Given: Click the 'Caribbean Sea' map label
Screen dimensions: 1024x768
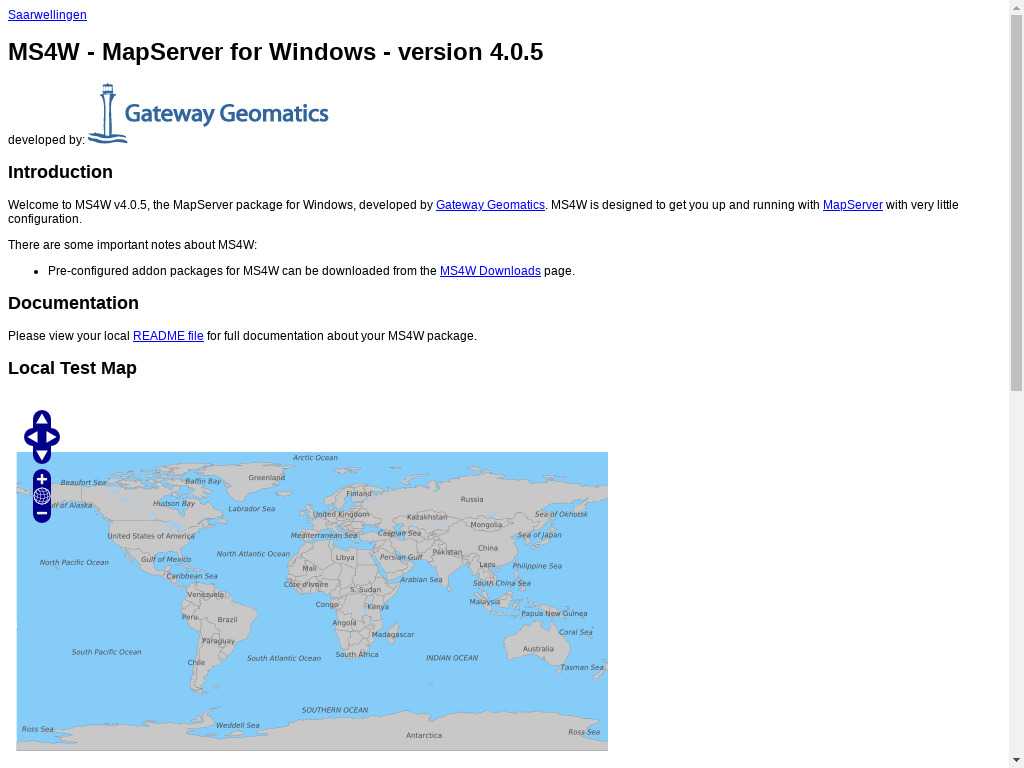Looking at the screenshot, I should pos(192,577).
